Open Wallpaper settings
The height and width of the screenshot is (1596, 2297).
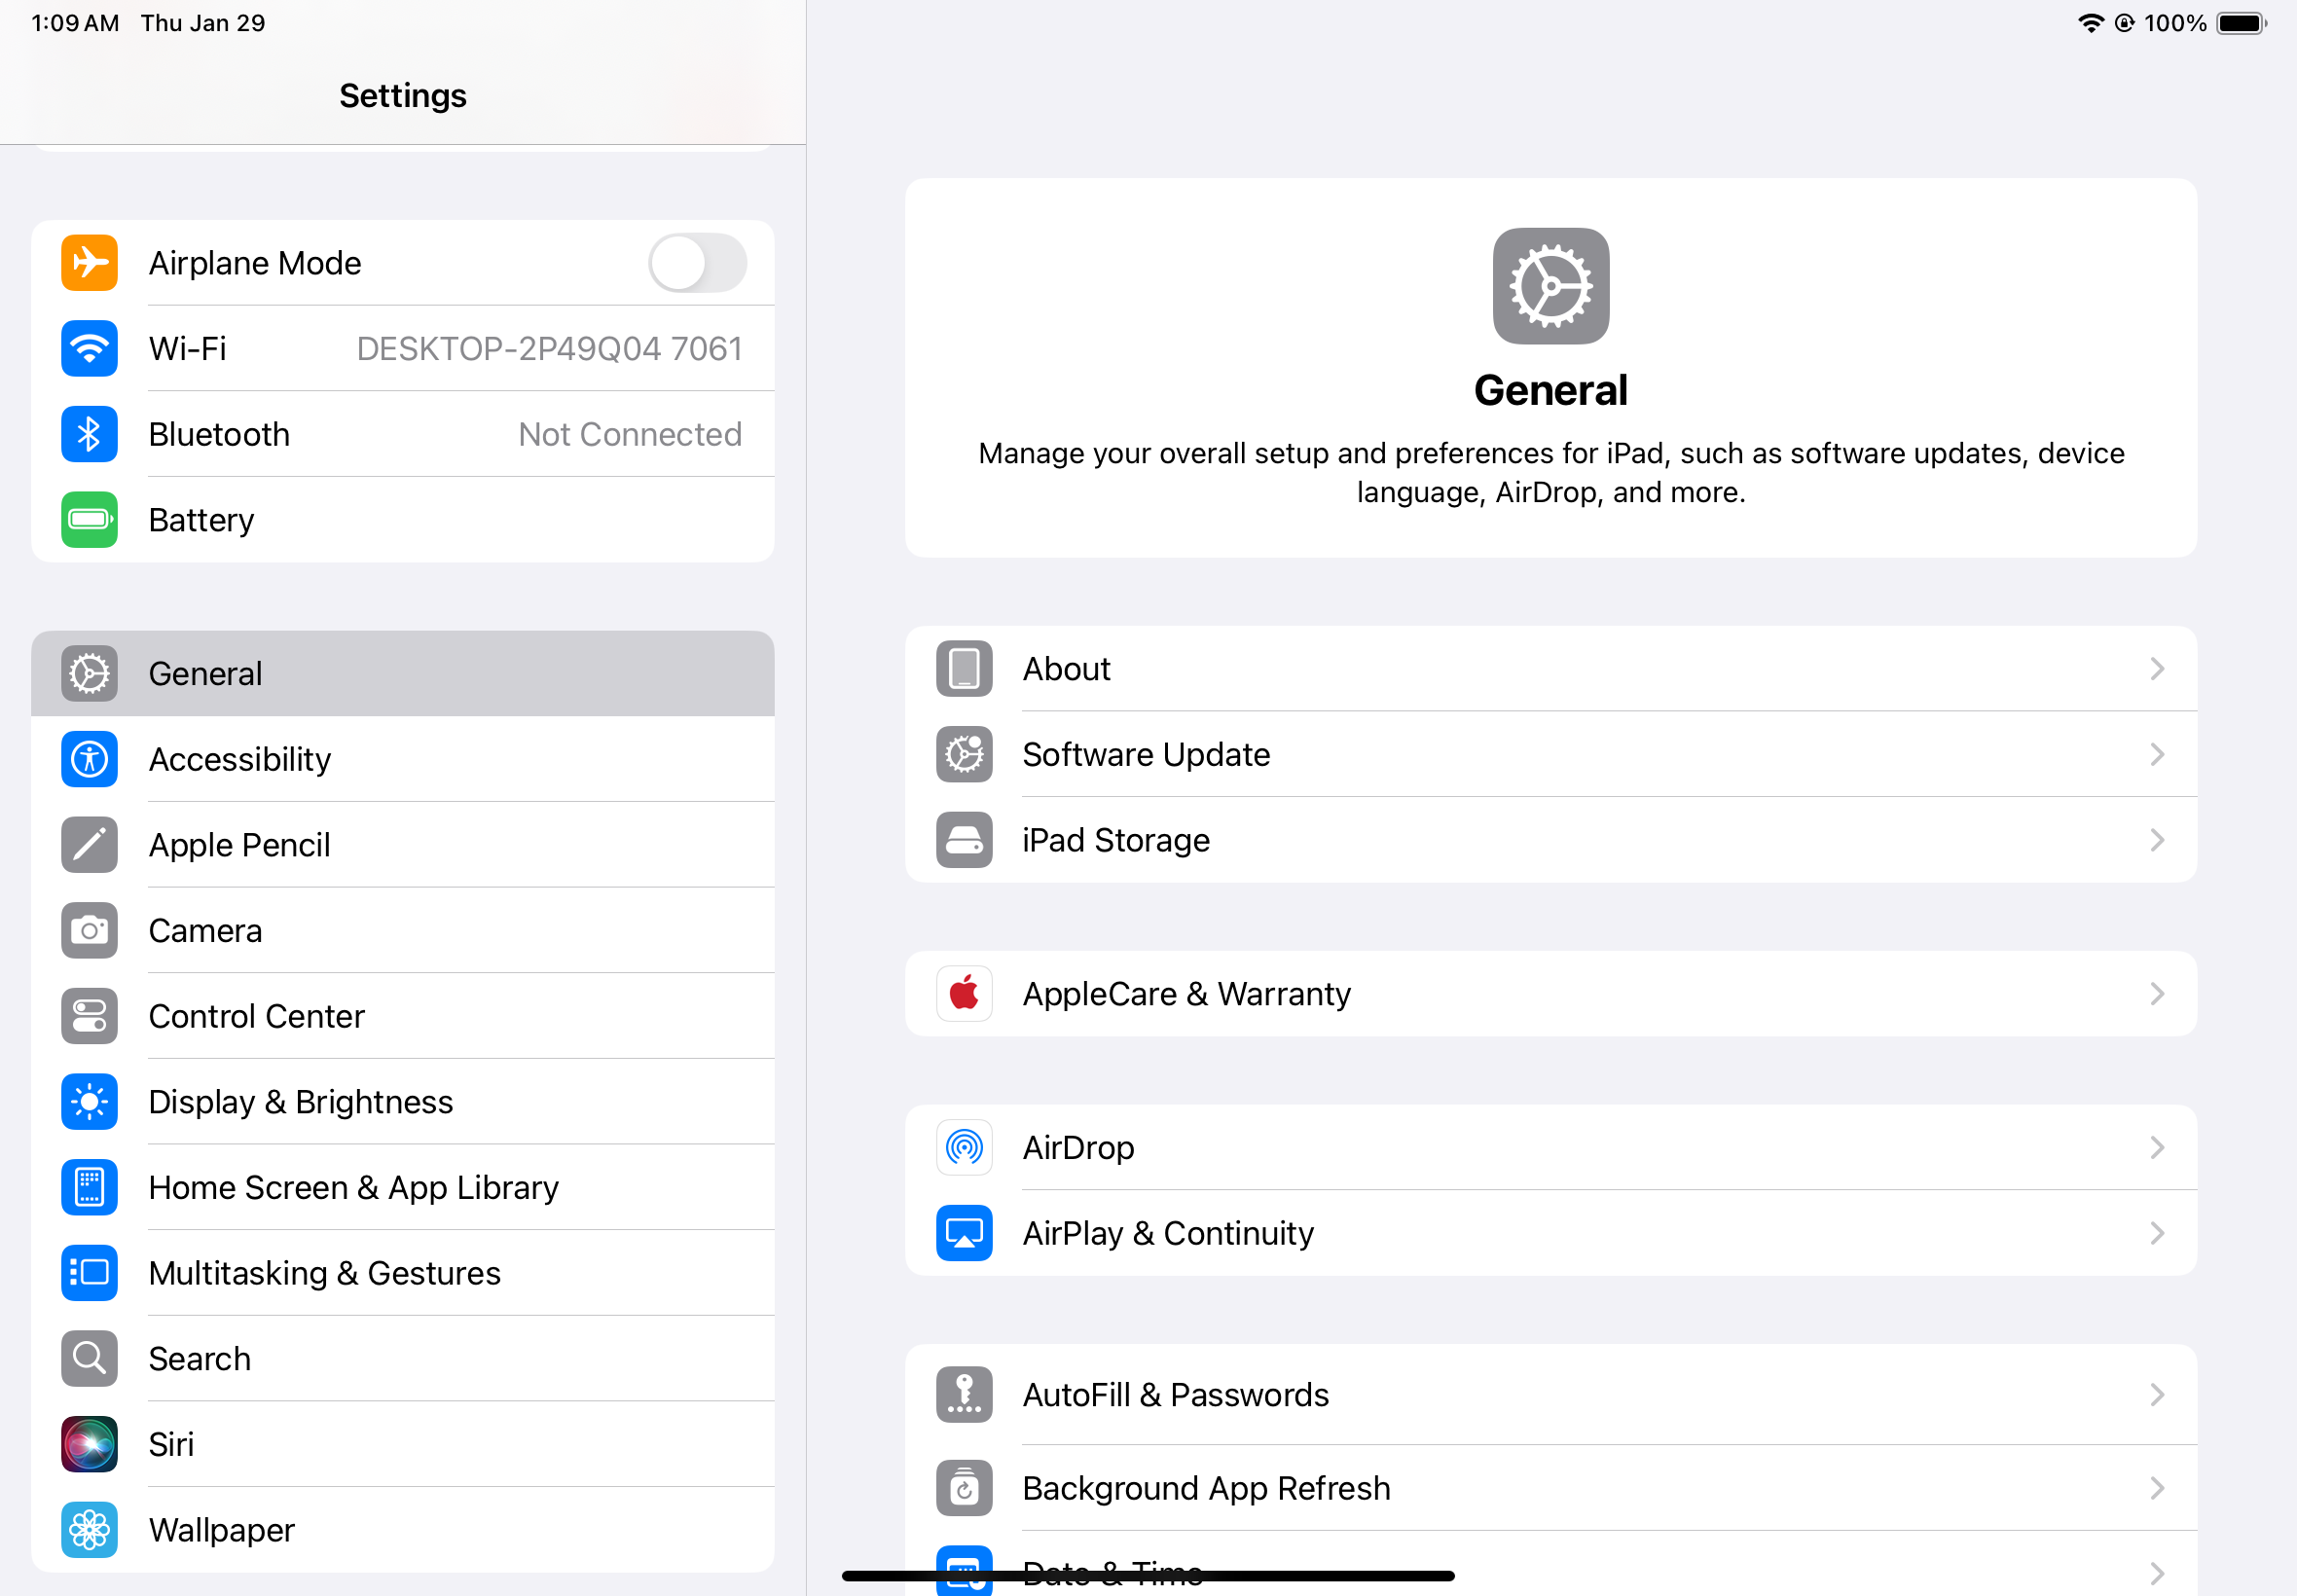[403, 1530]
